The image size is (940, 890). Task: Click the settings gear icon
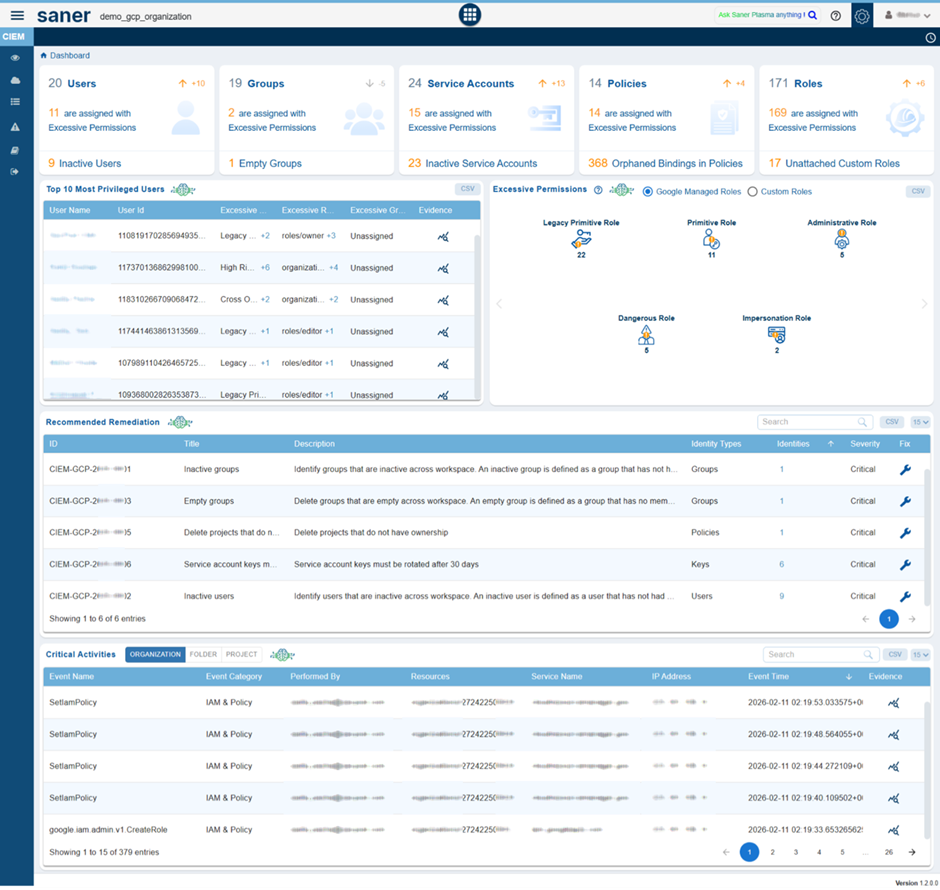[862, 16]
